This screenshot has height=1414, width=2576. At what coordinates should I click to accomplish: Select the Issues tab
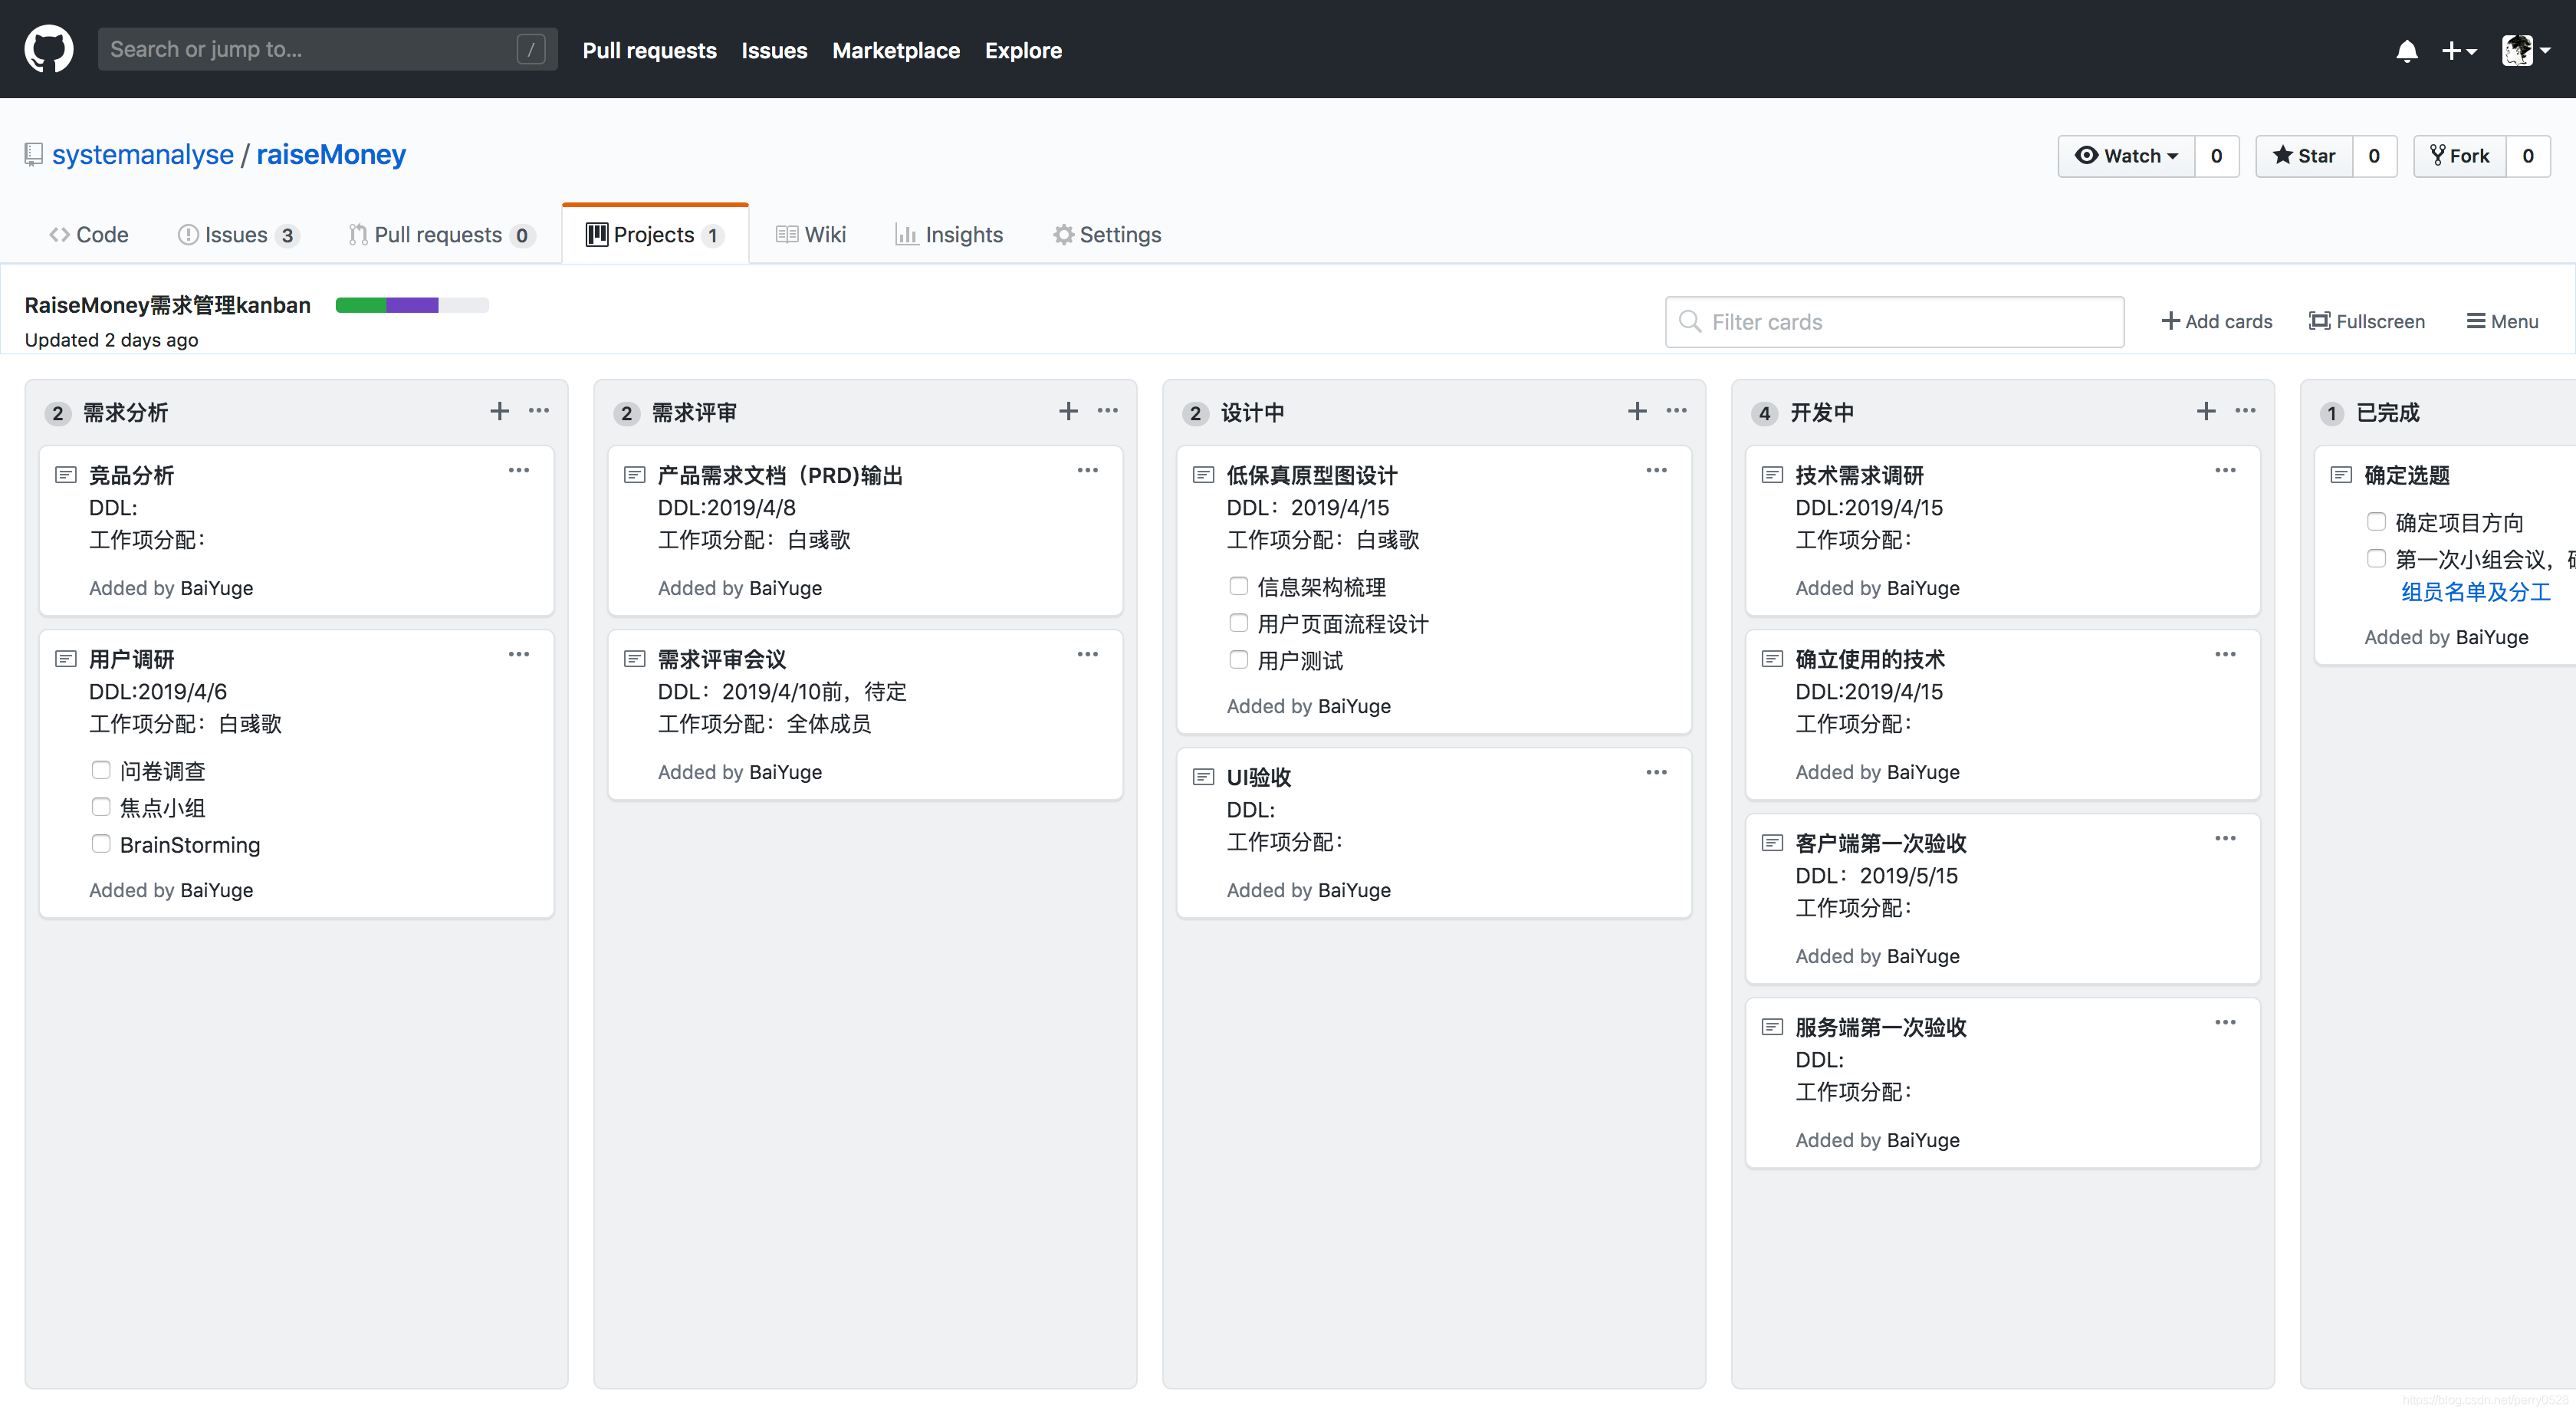click(235, 233)
